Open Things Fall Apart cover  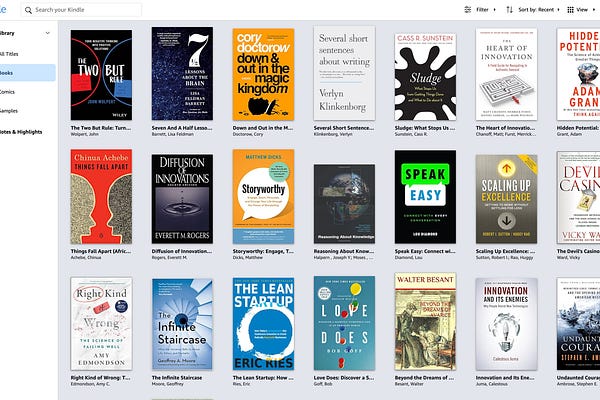coord(101,196)
